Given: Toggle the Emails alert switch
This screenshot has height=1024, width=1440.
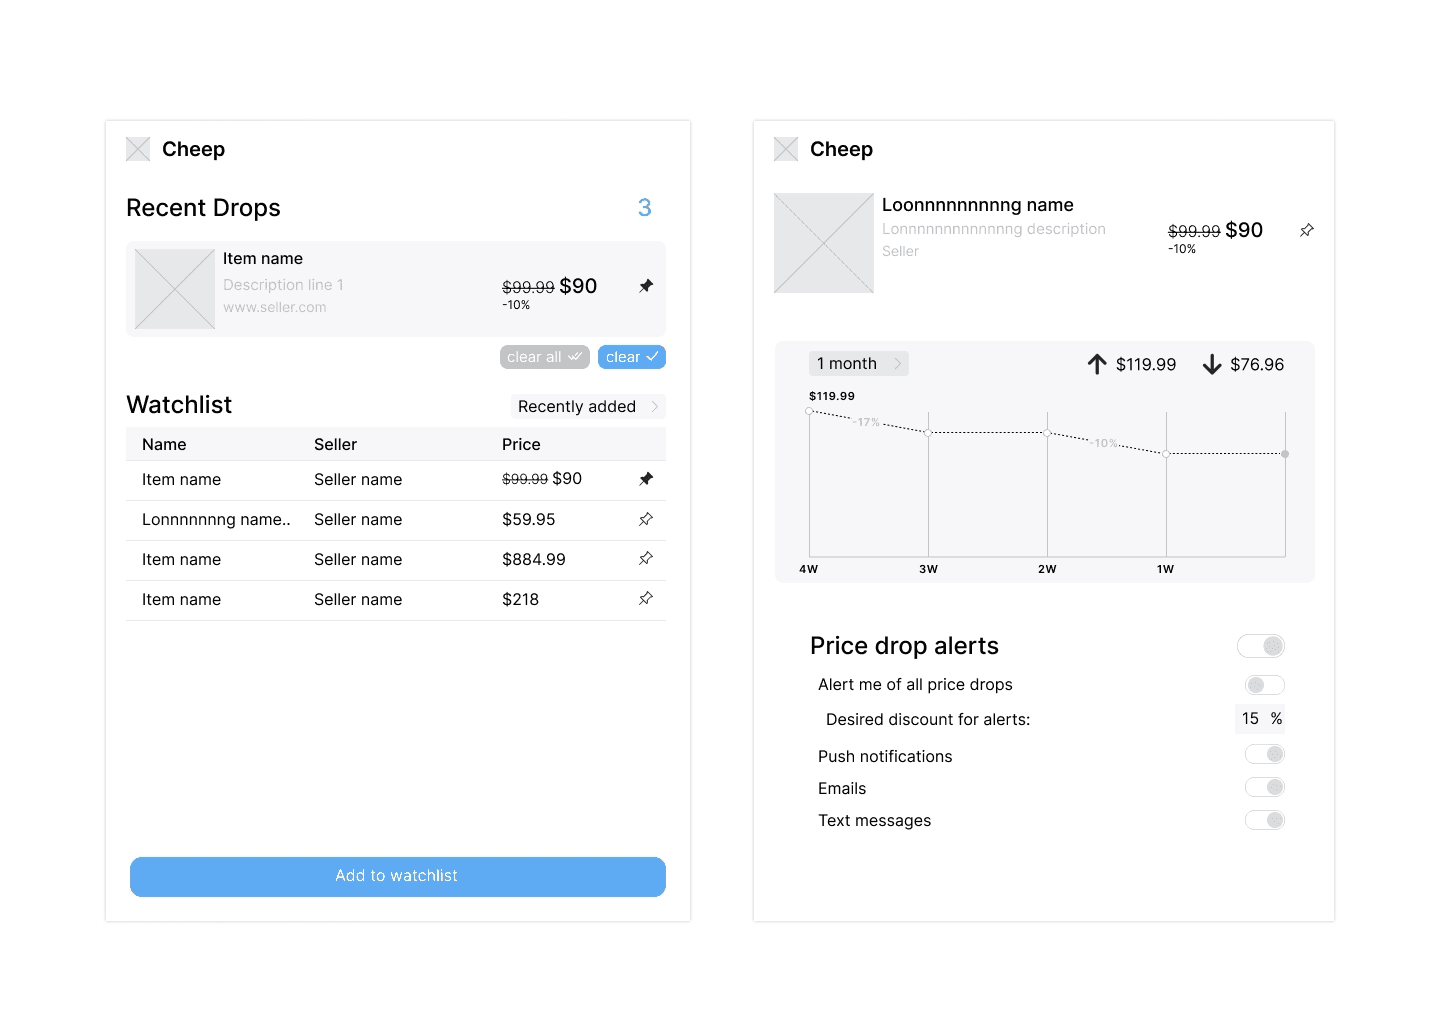Looking at the screenshot, I should (1265, 787).
